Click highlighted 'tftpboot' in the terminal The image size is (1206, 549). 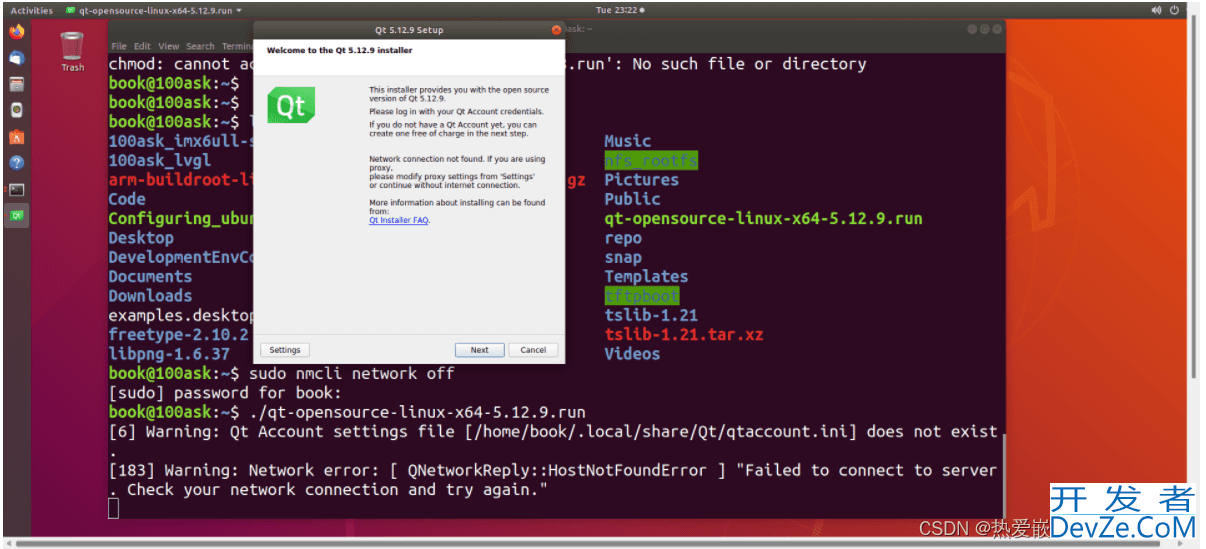point(642,296)
